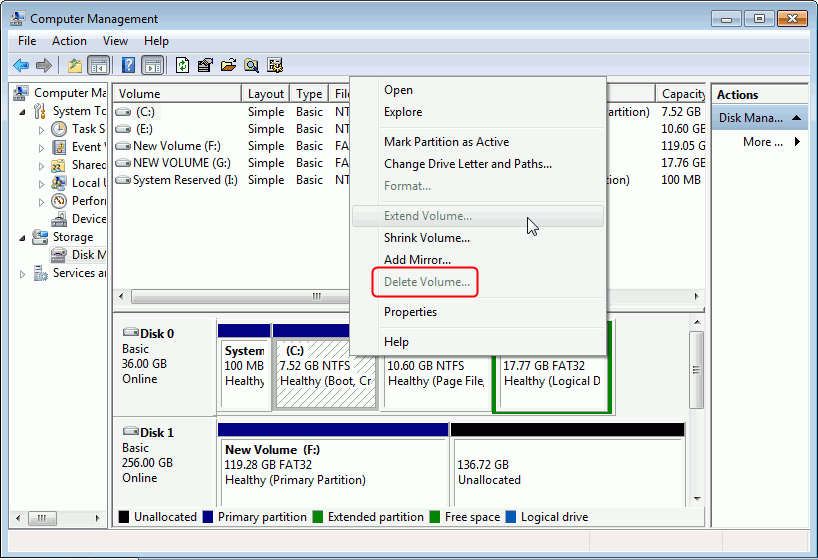
Task: Open the File menu
Action: [x=27, y=41]
